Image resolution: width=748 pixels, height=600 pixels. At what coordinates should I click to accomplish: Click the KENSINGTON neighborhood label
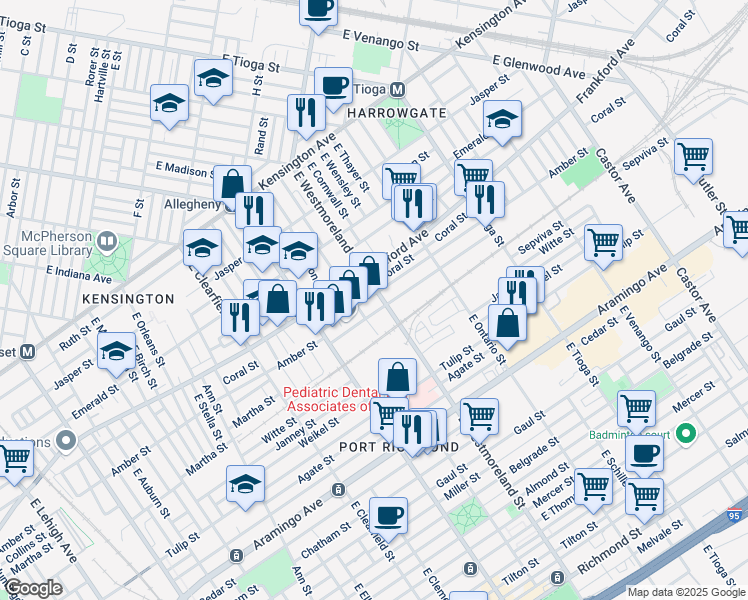(128, 299)
